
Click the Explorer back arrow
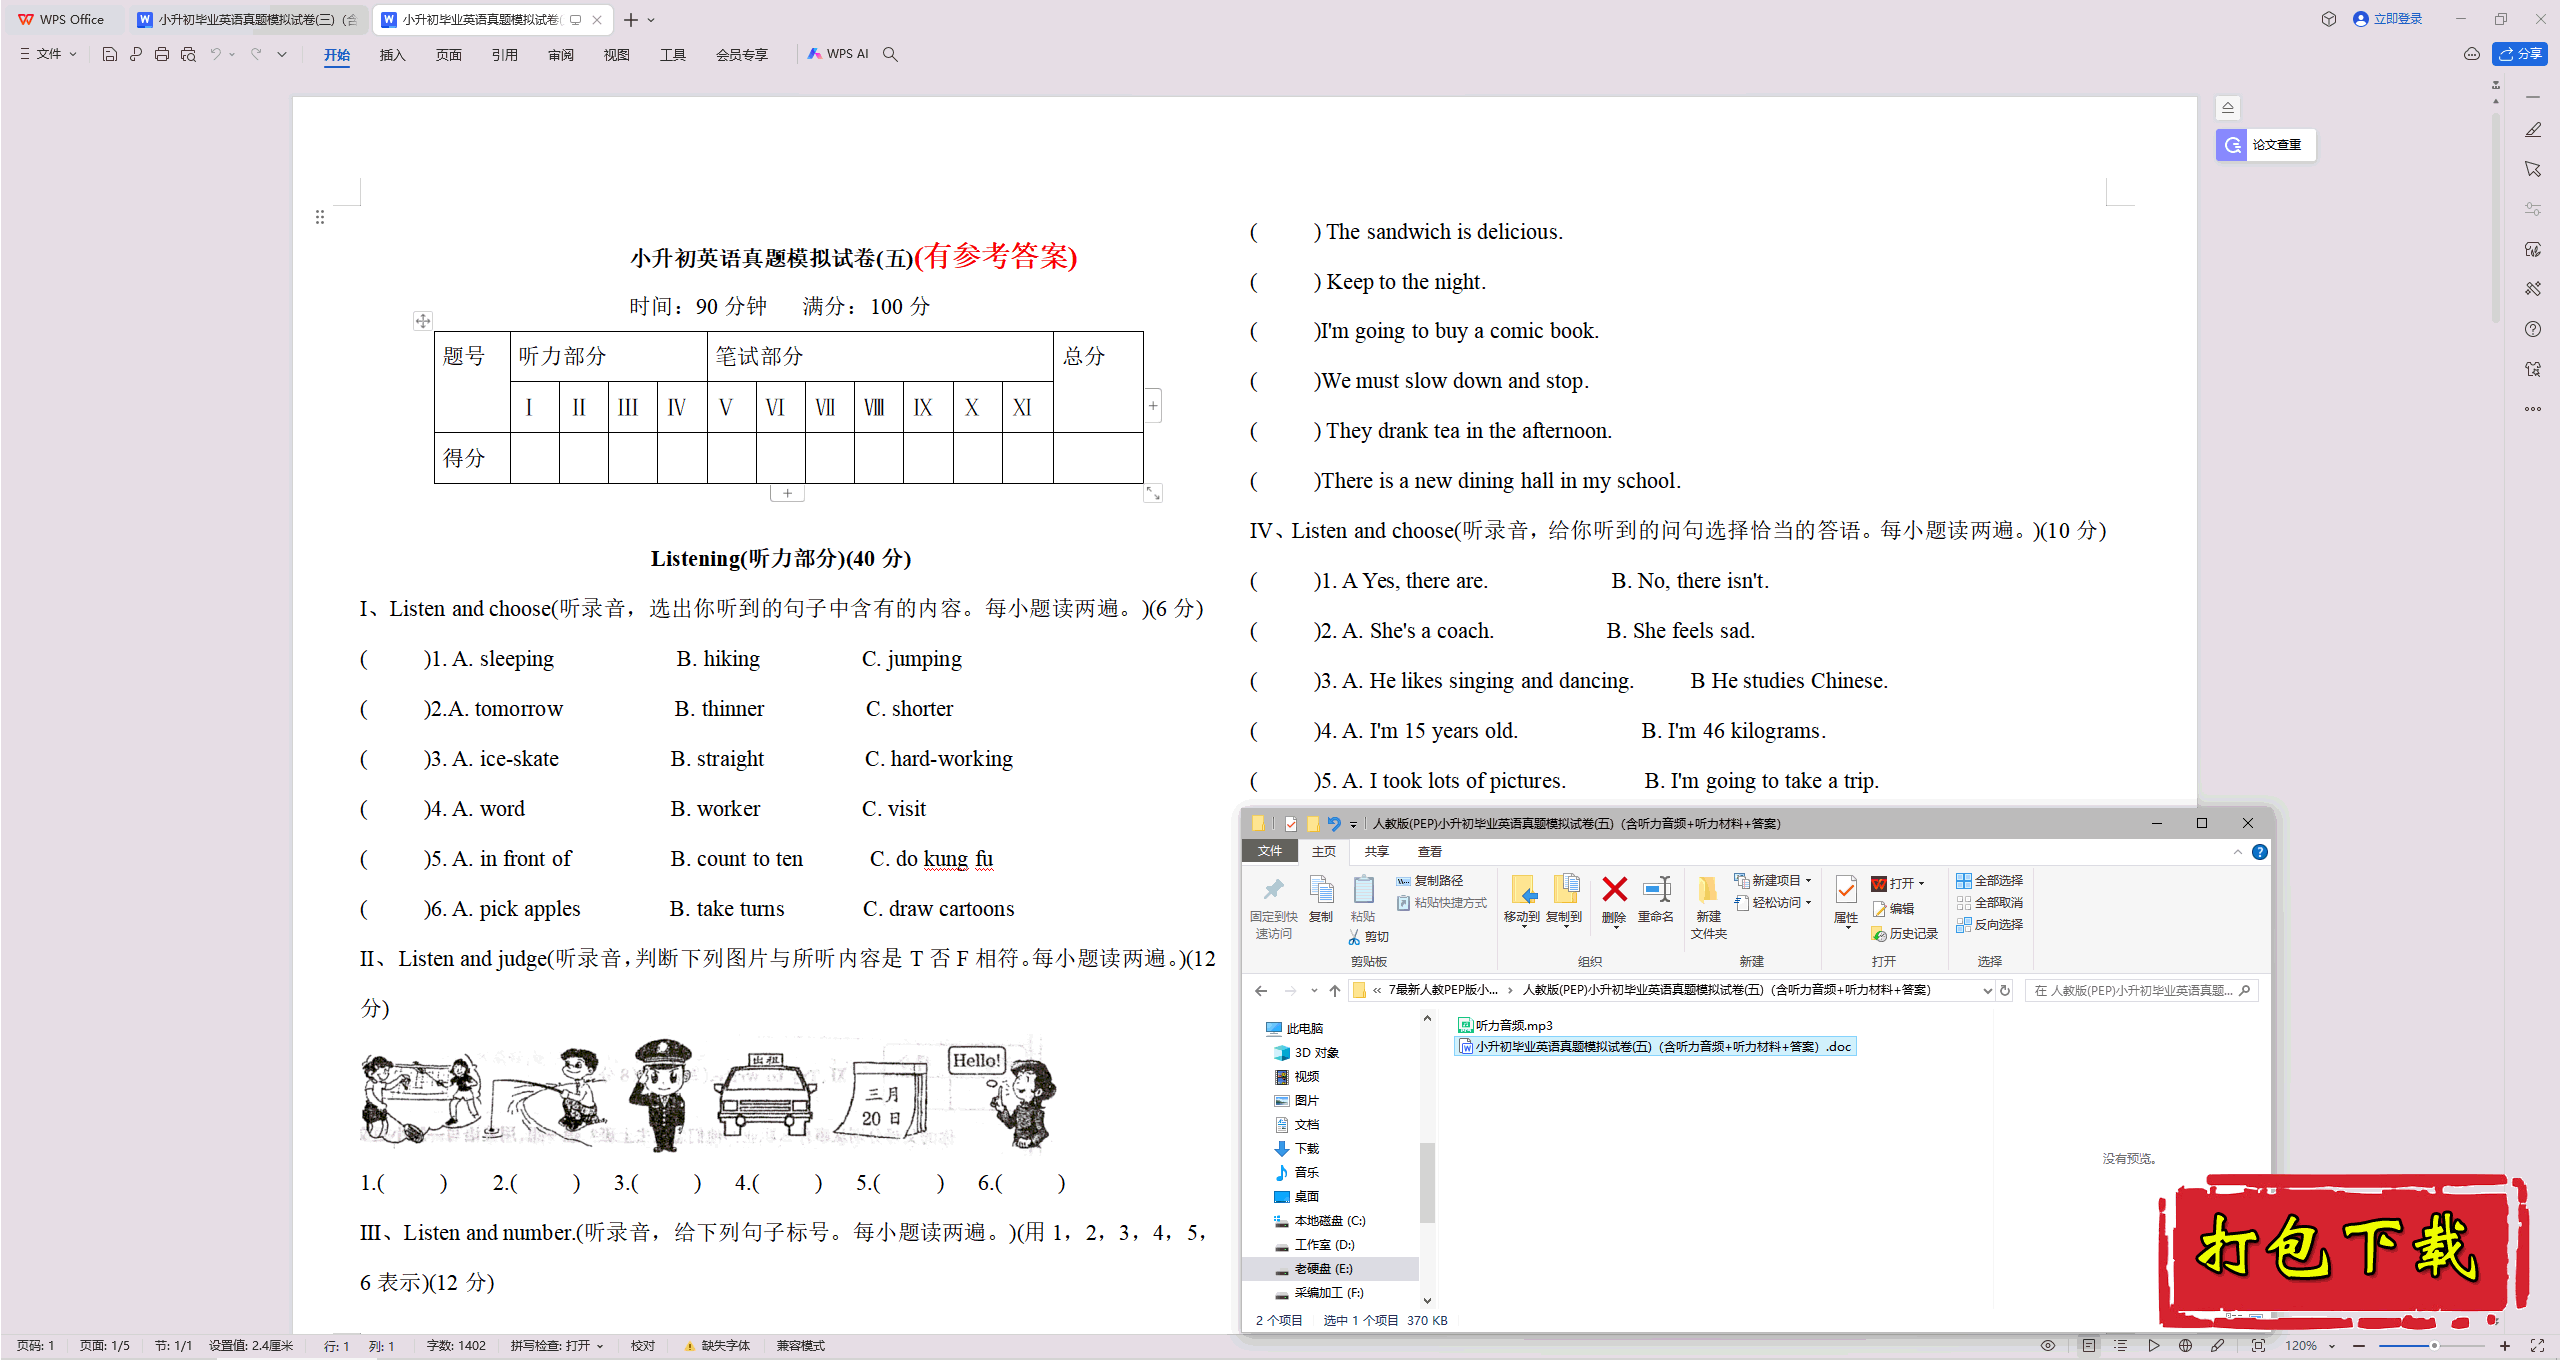(x=1261, y=991)
